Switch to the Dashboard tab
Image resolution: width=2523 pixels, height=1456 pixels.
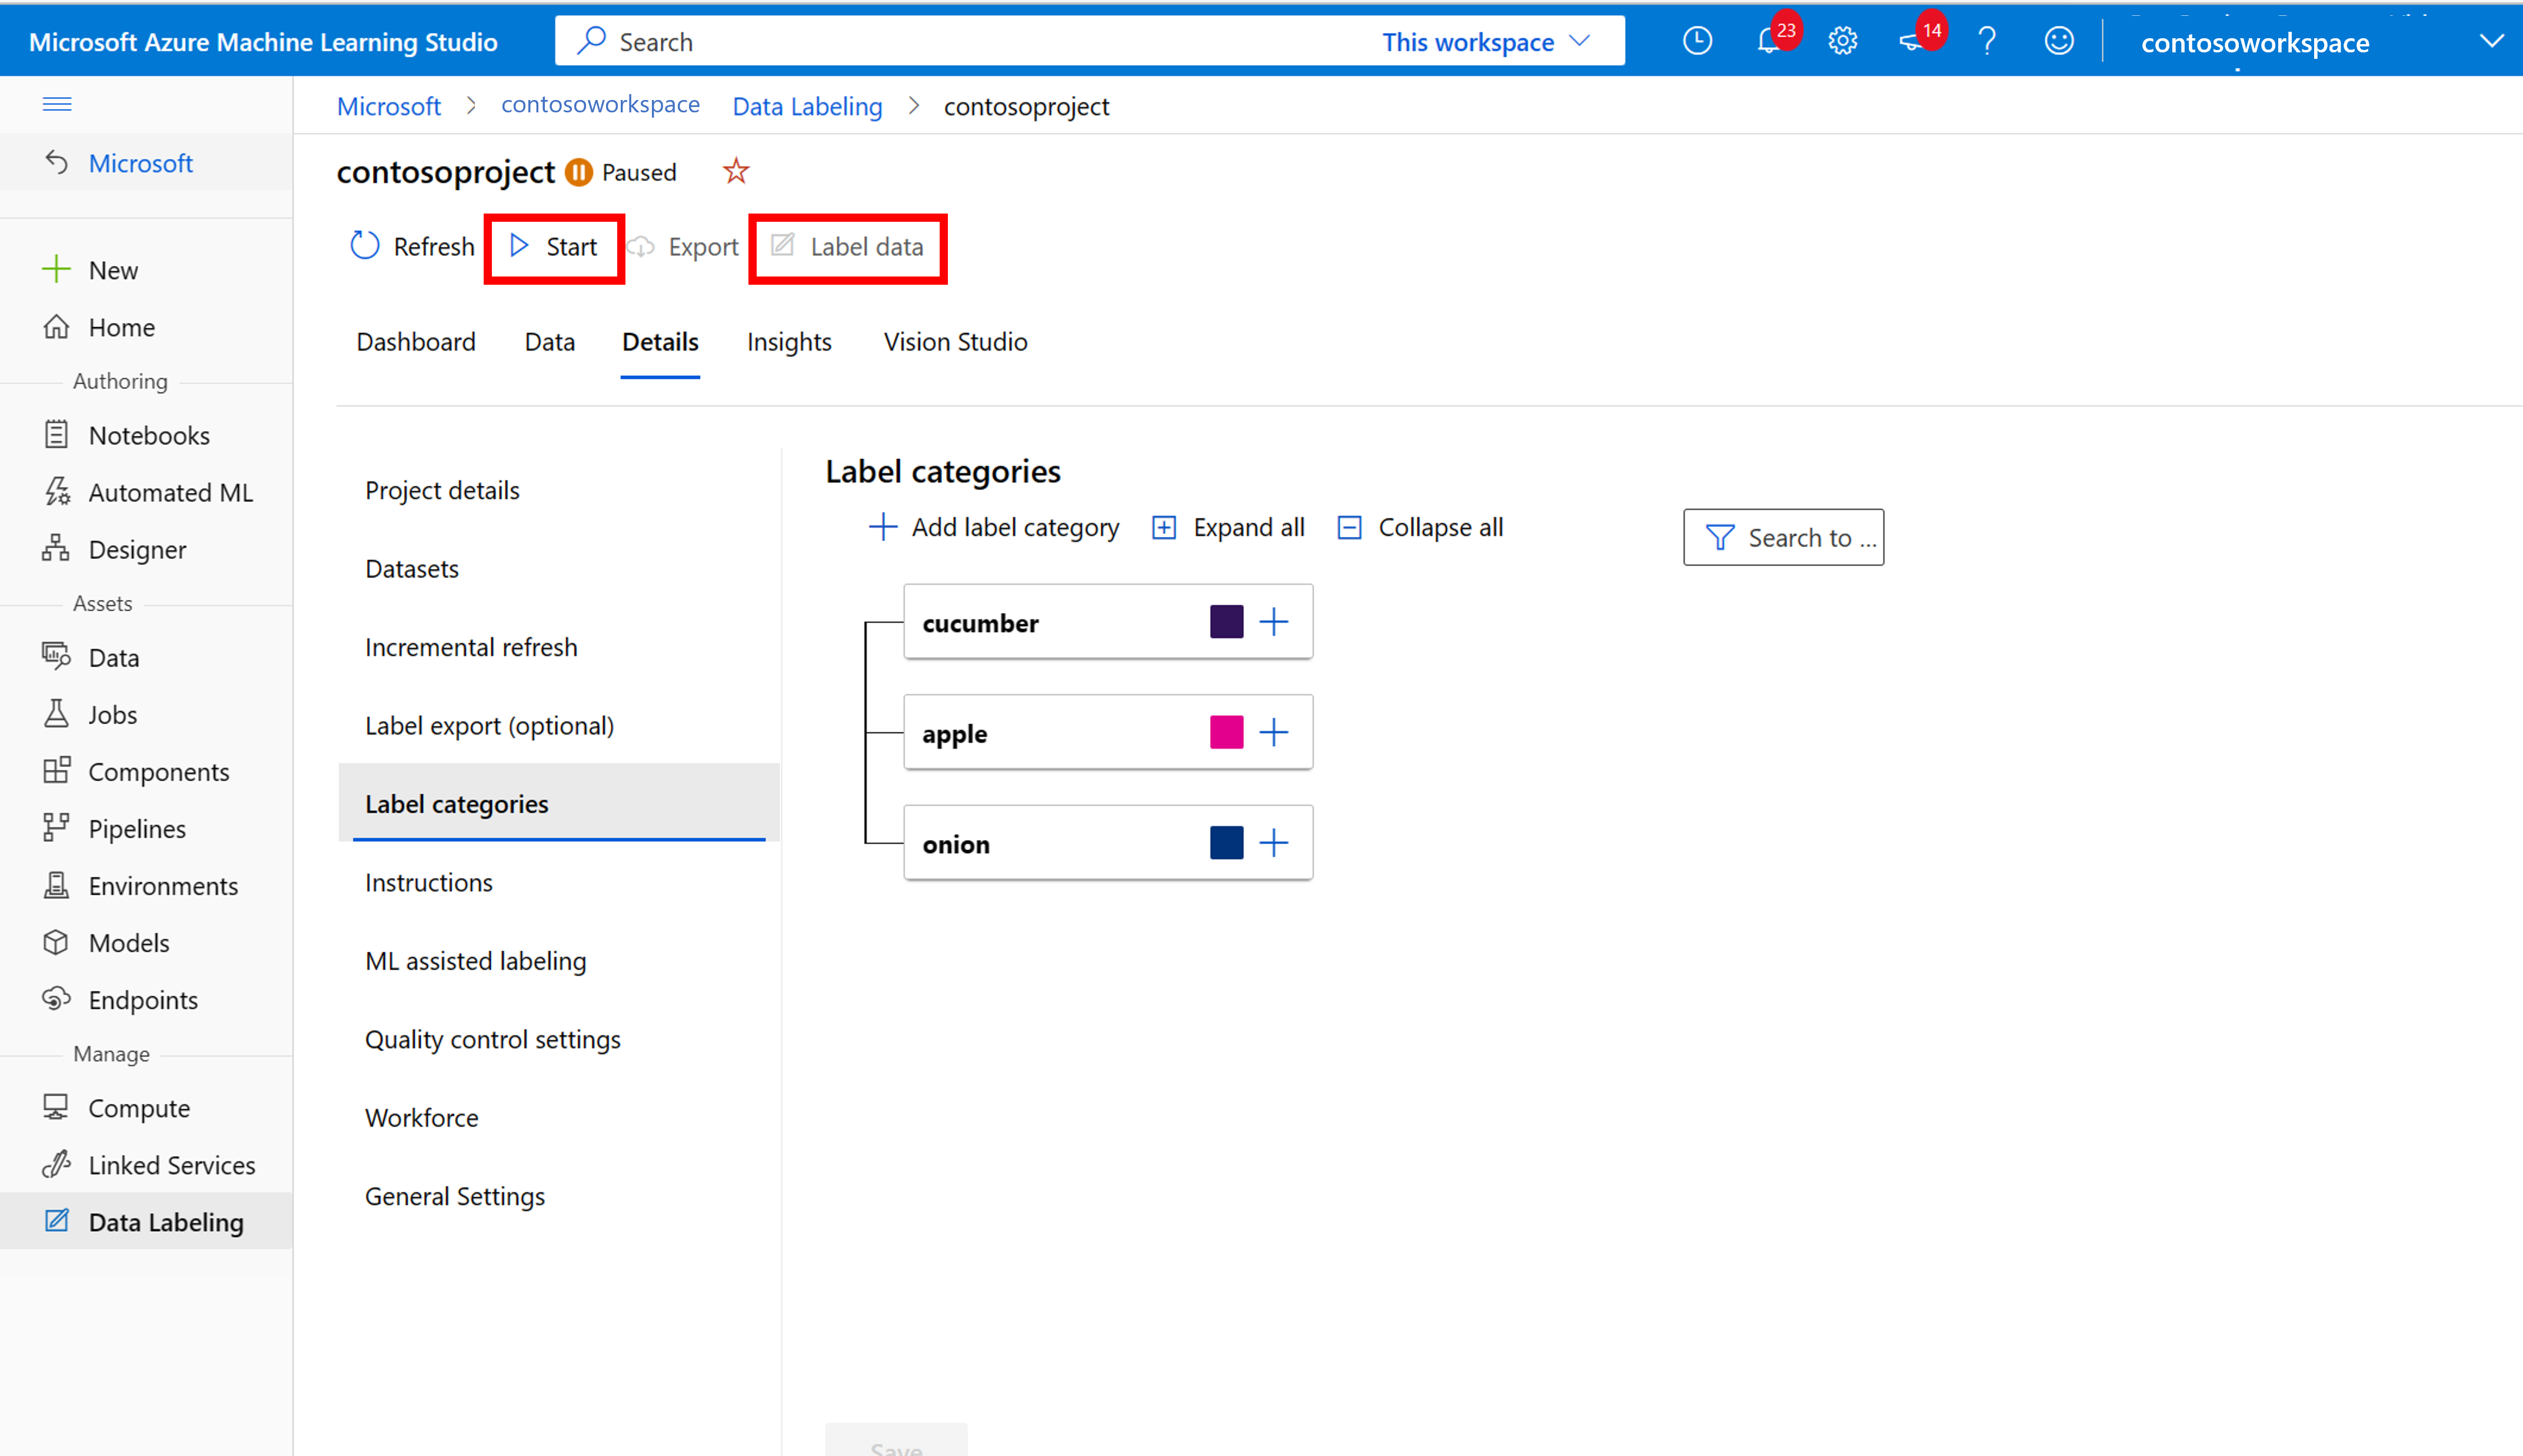point(416,341)
